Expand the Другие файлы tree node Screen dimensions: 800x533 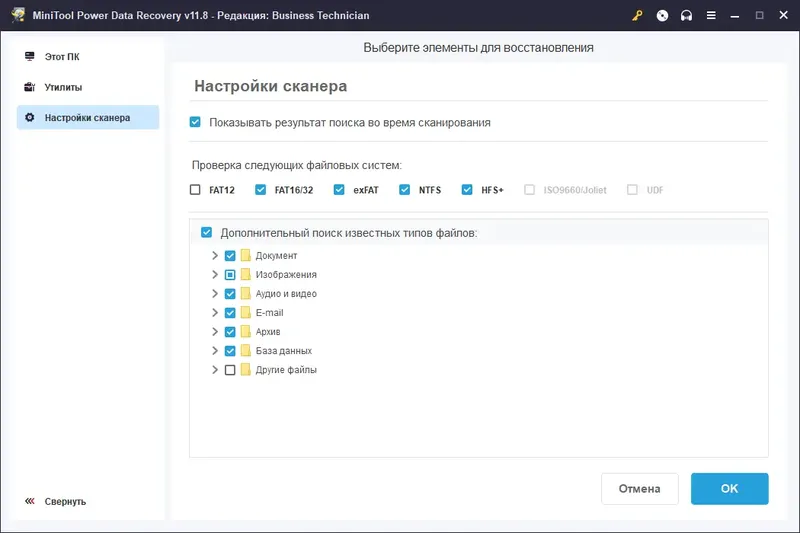(x=215, y=370)
